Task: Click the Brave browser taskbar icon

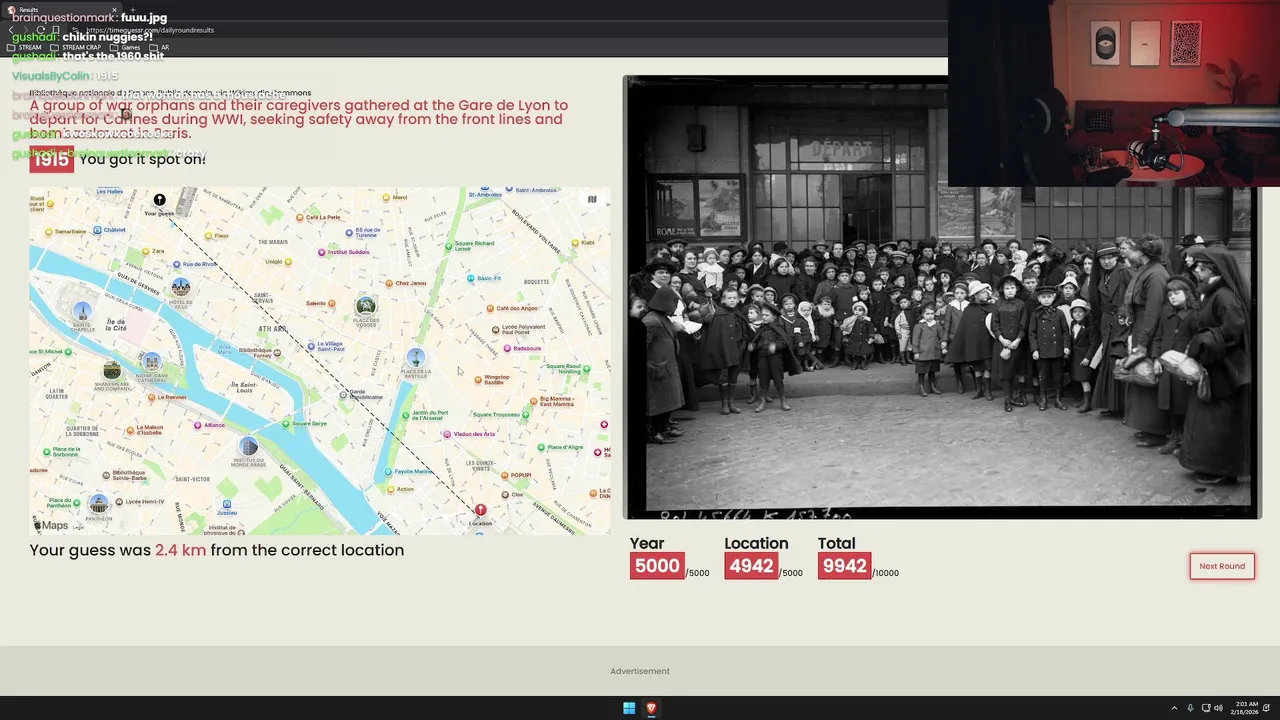Action: pos(651,708)
